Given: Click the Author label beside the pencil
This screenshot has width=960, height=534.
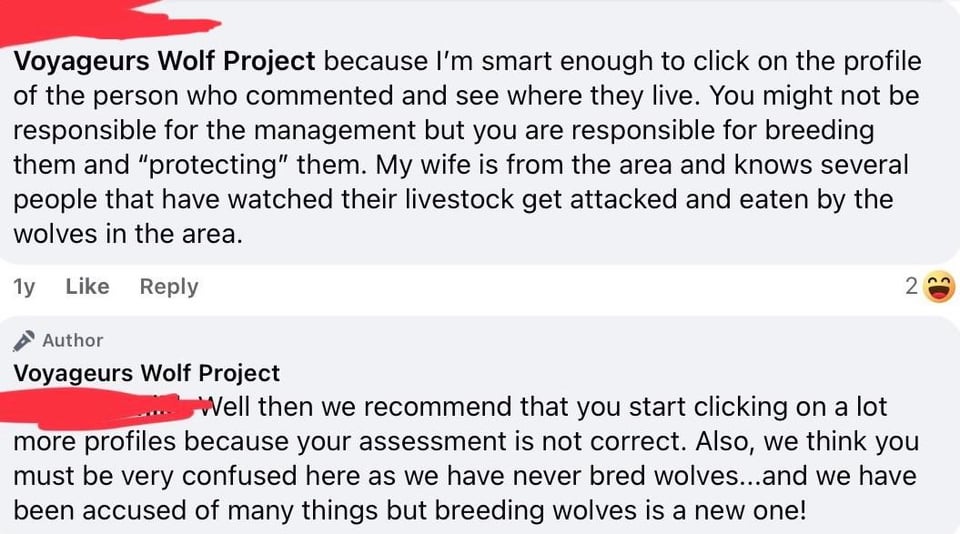Looking at the screenshot, I should [x=73, y=341].
